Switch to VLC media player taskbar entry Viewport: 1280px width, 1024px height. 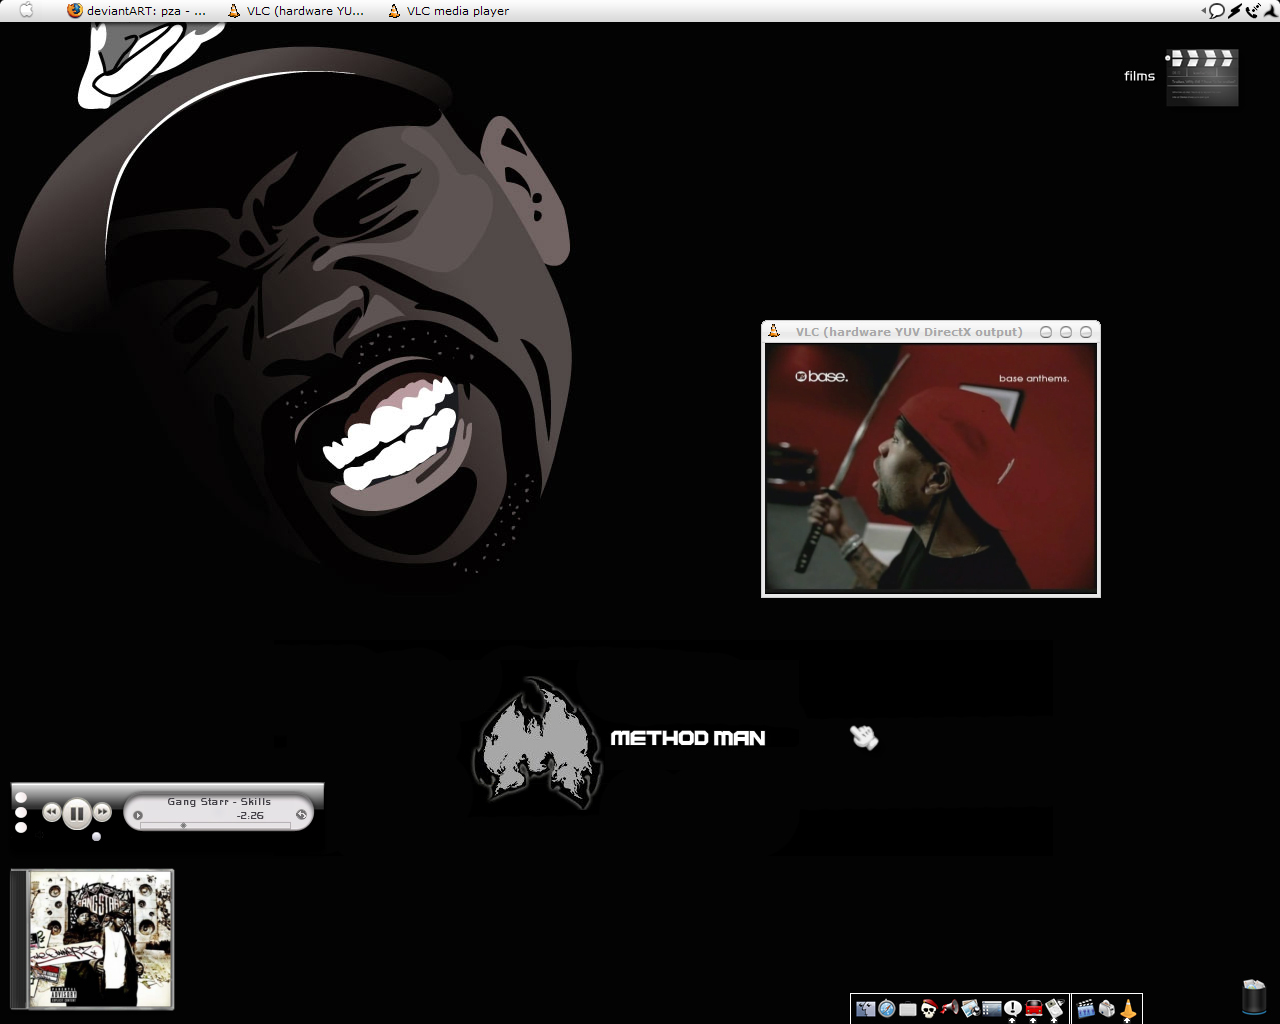449,11
